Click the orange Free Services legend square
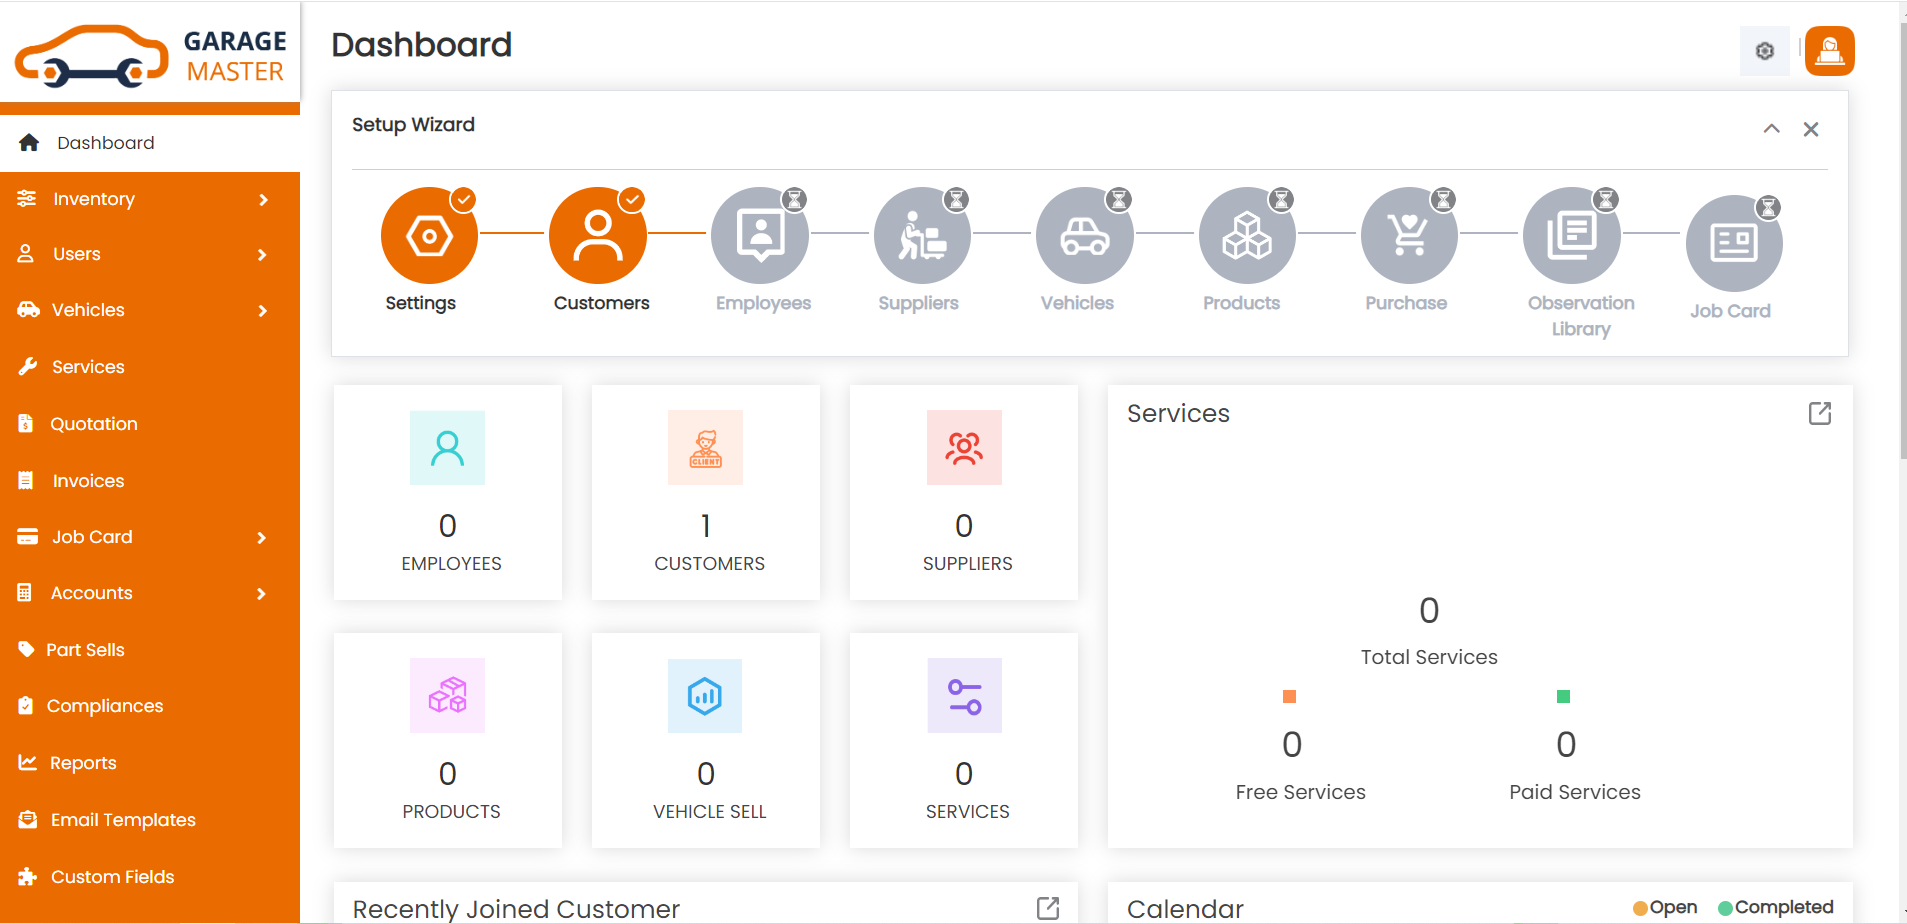Viewport: 1907px width, 924px height. pyautogui.click(x=1289, y=696)
